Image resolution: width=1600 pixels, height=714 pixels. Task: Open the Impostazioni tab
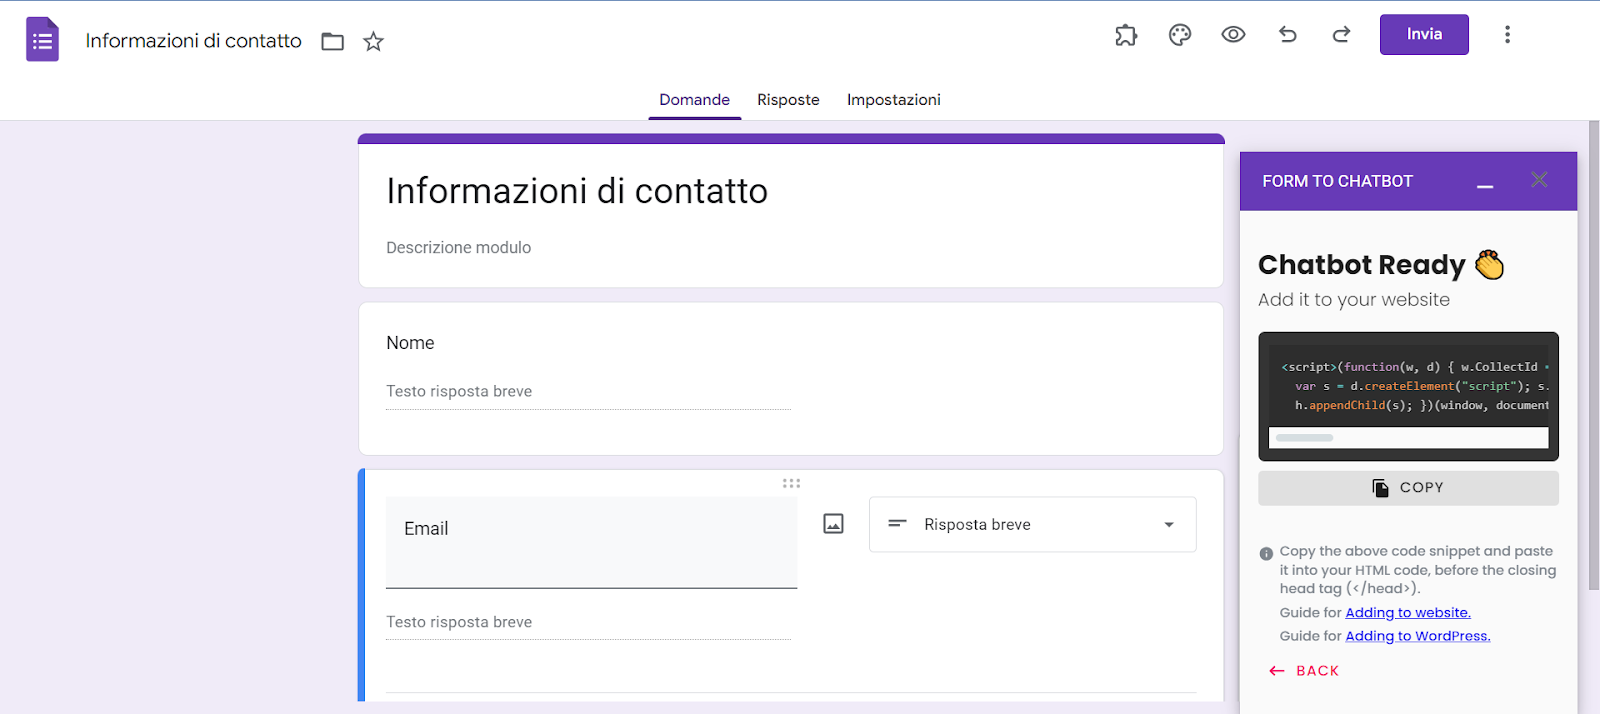coord(893,100)
